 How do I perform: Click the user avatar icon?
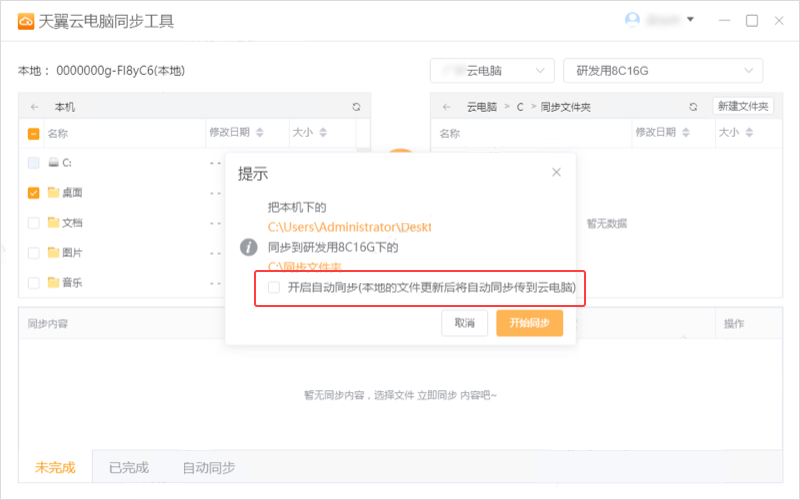pos(632,20)
